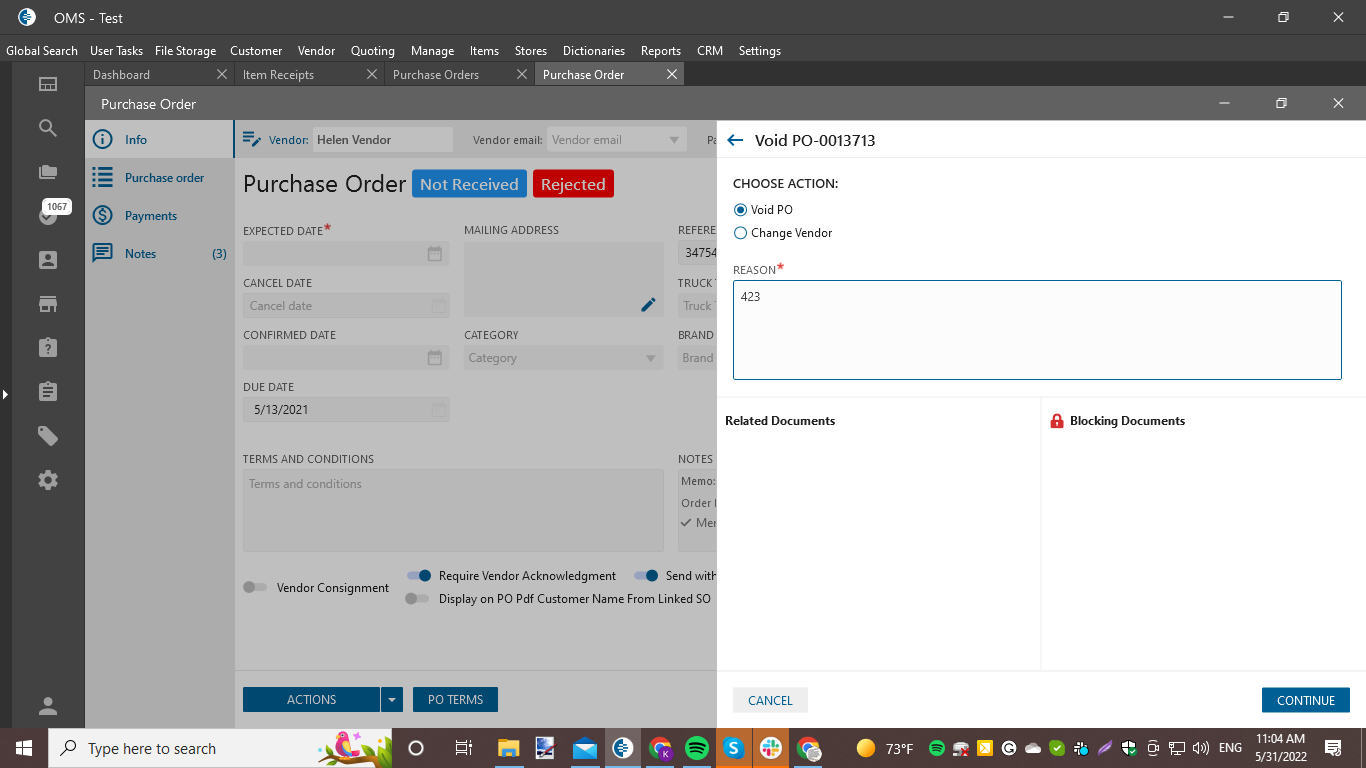The width and height of the screenshot is (1366, 768).
Task: Click the pencil edit icon beside Vendor
Action: click(x=252, y=140)
